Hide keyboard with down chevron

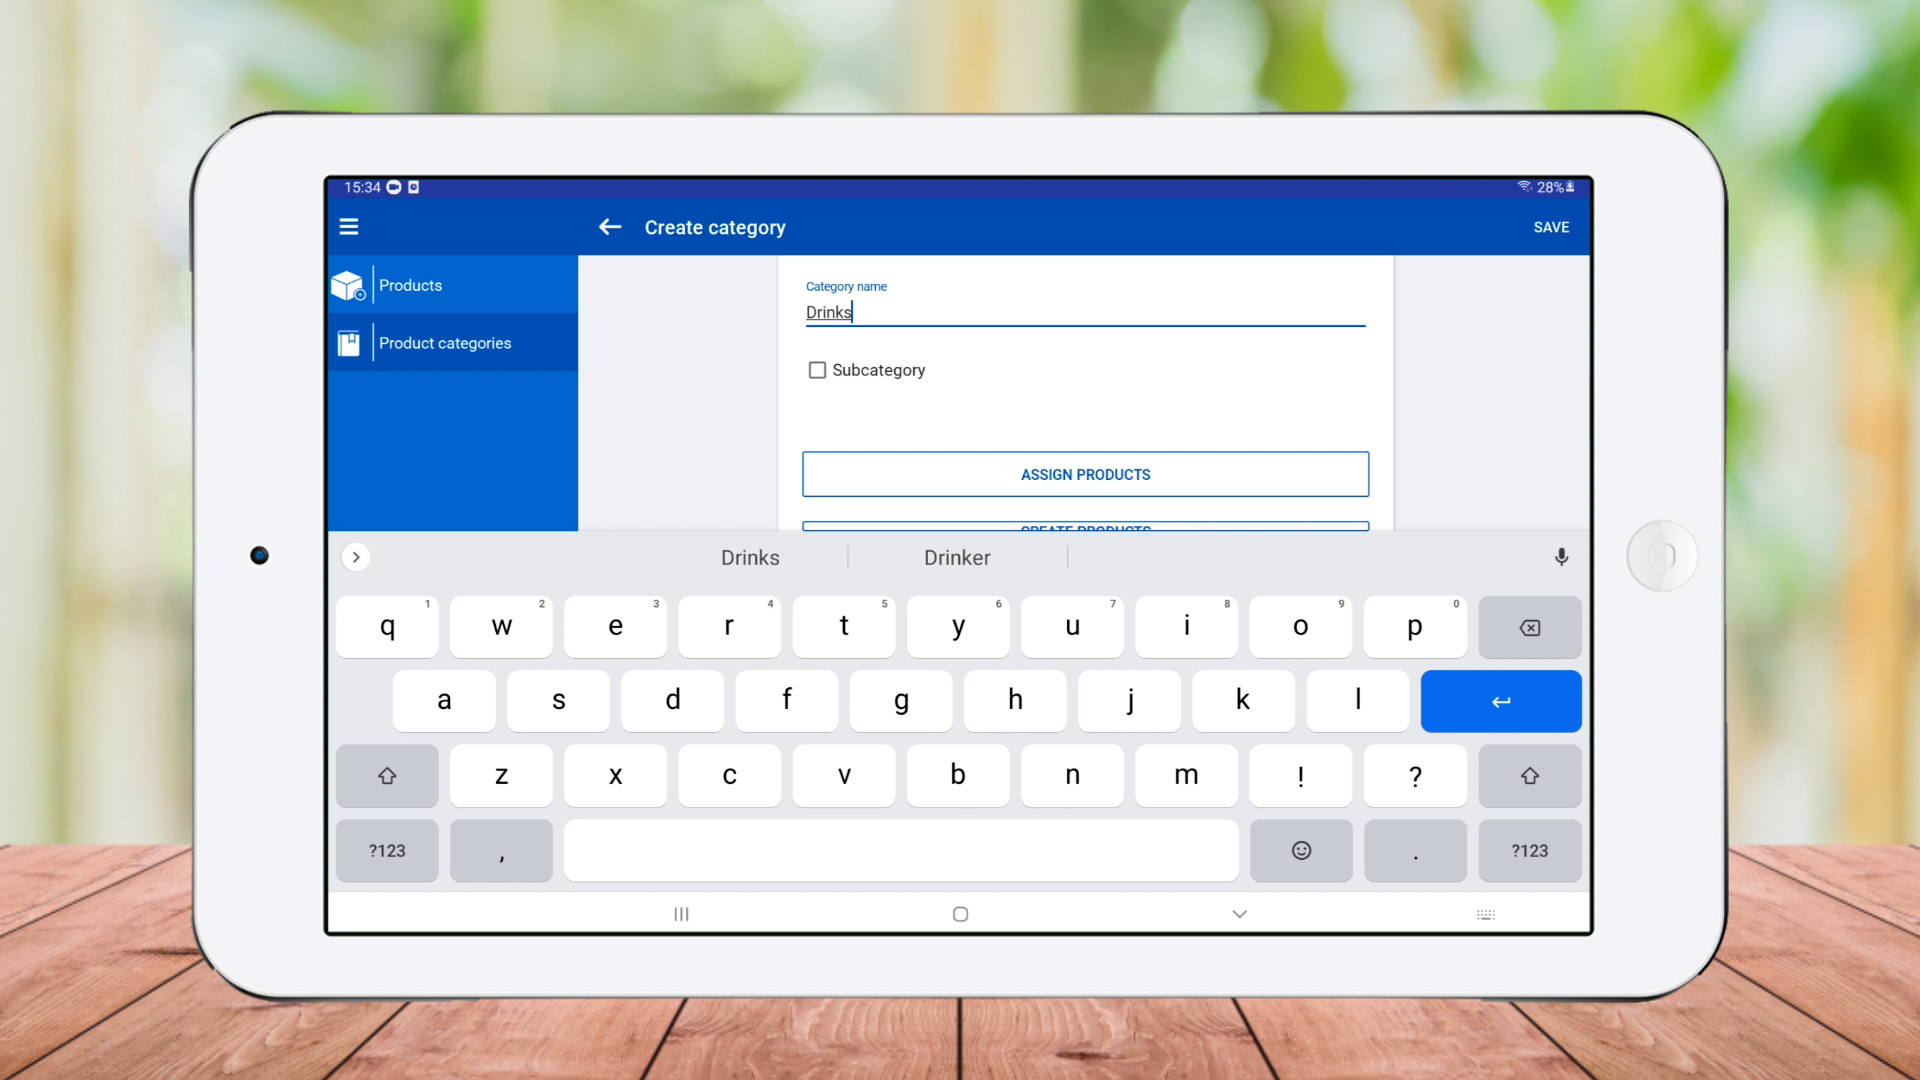[x=1239, y=914]
